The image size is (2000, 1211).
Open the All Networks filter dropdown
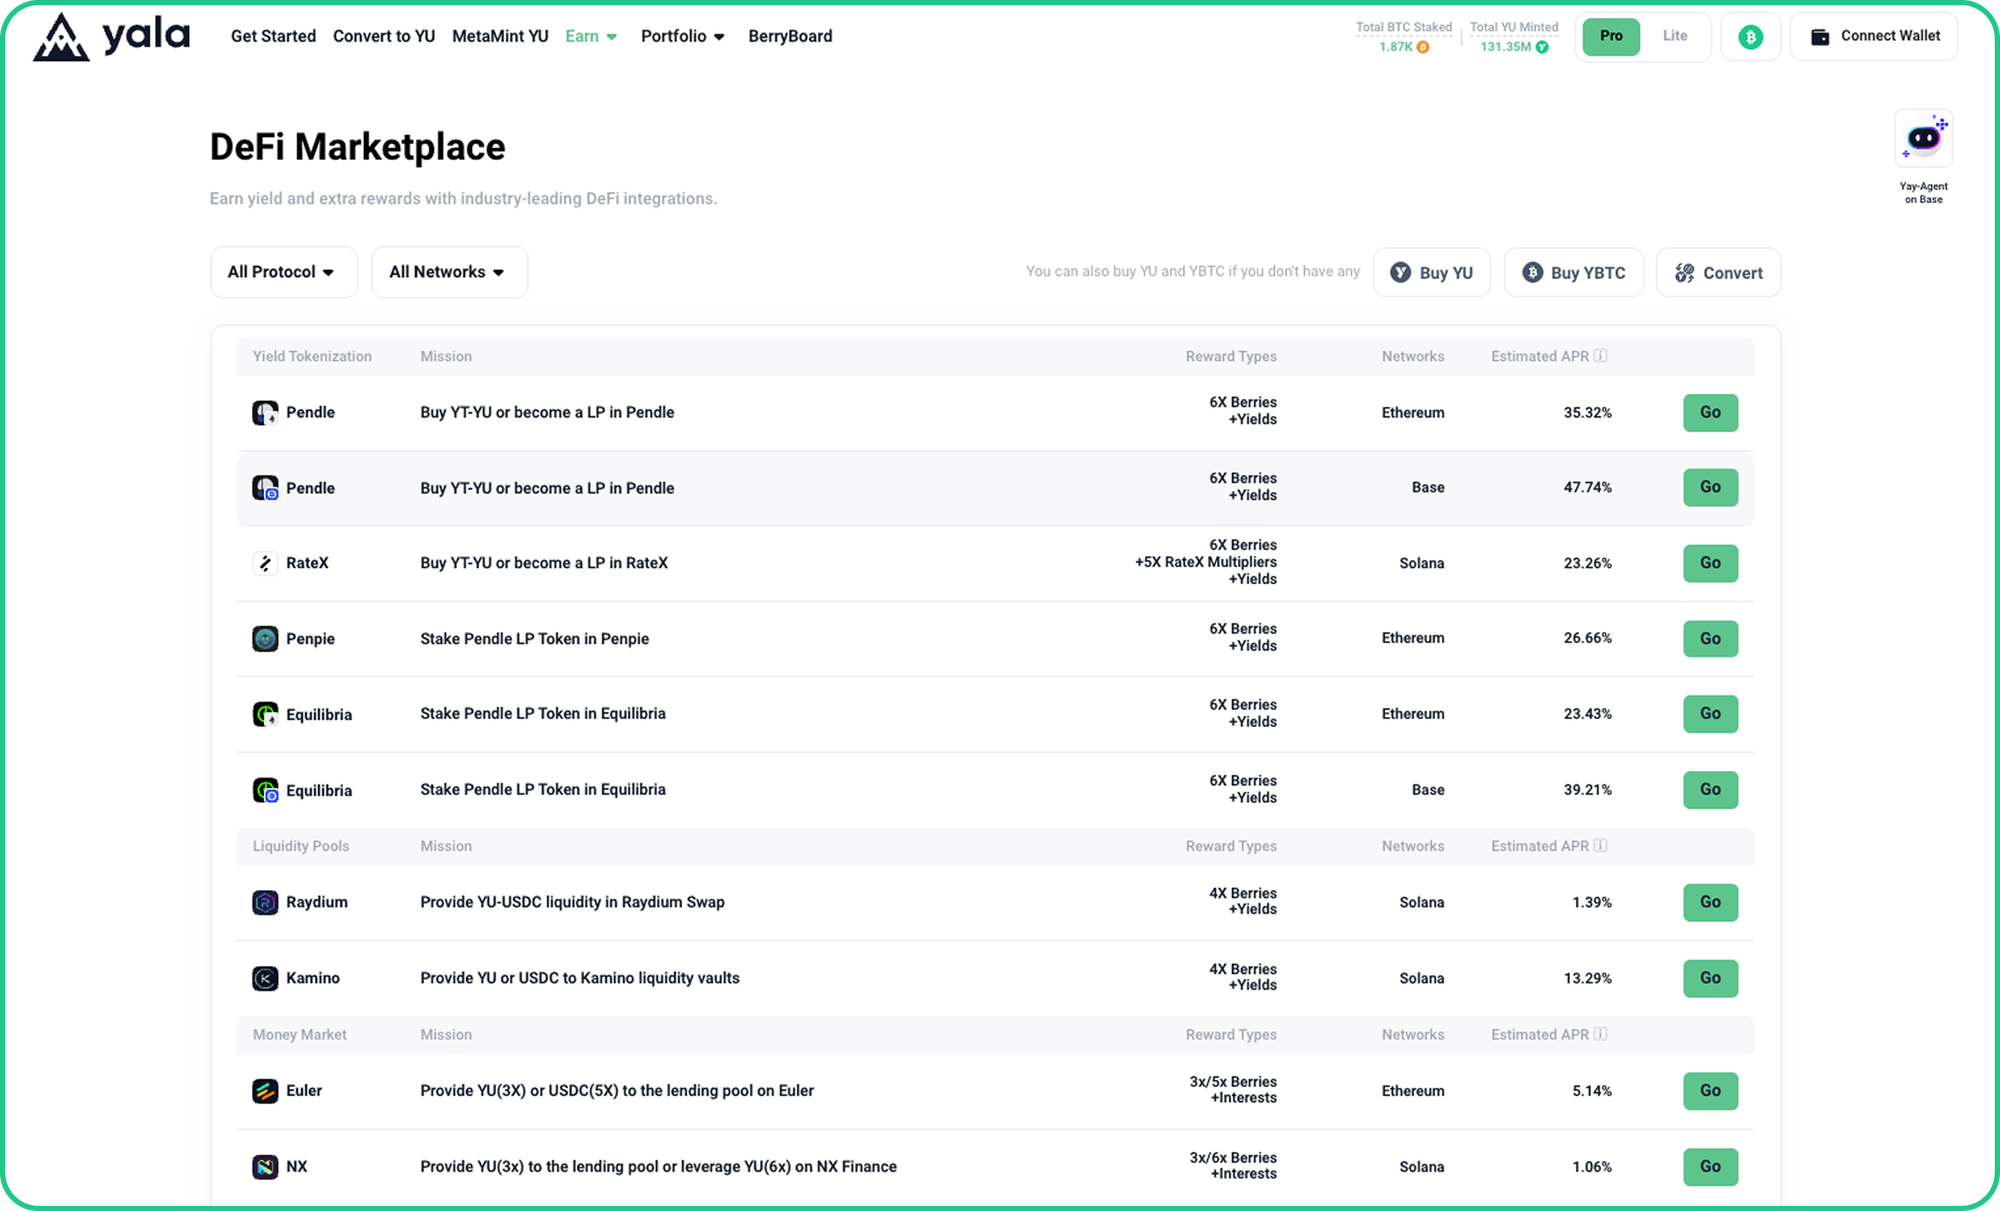click(x=449, y=272)
